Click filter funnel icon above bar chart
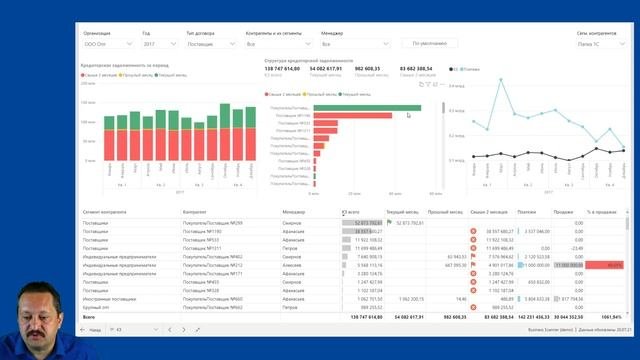The width and height of the screenshot is (640, 360). click(428, 84)
